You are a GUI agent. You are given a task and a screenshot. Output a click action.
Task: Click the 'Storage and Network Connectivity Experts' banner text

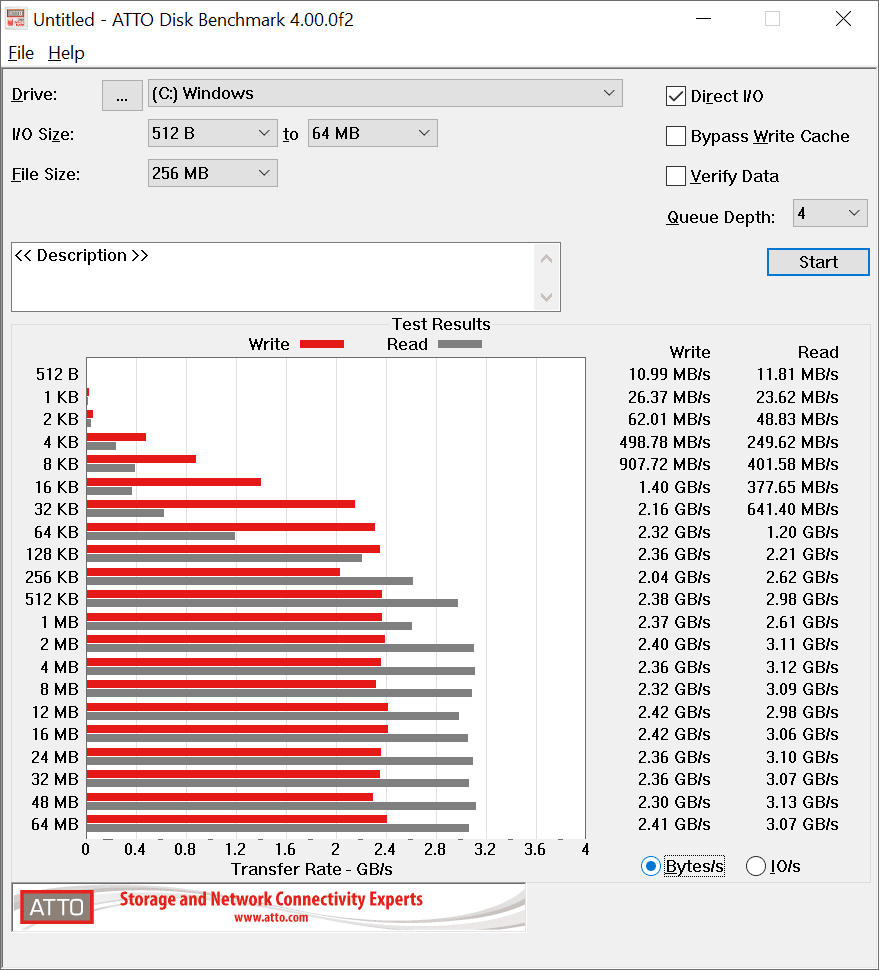click(x=271, y=899)
